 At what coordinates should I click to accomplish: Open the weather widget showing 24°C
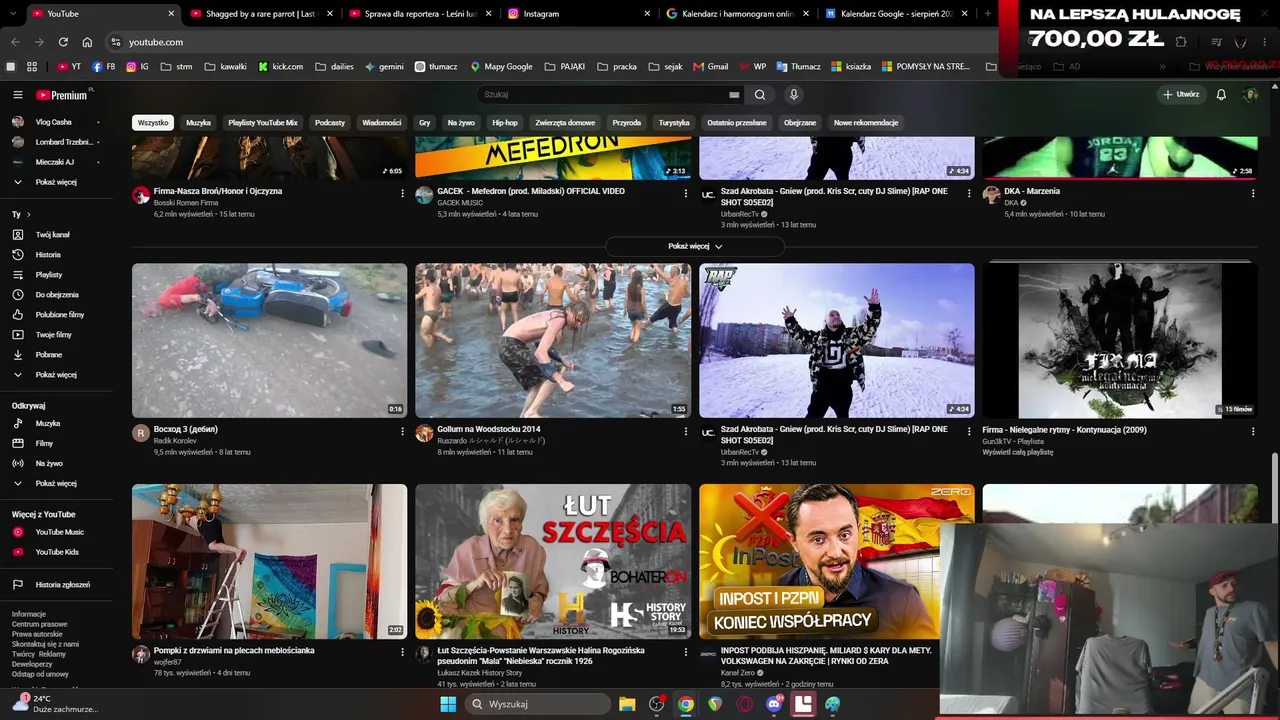55,704
